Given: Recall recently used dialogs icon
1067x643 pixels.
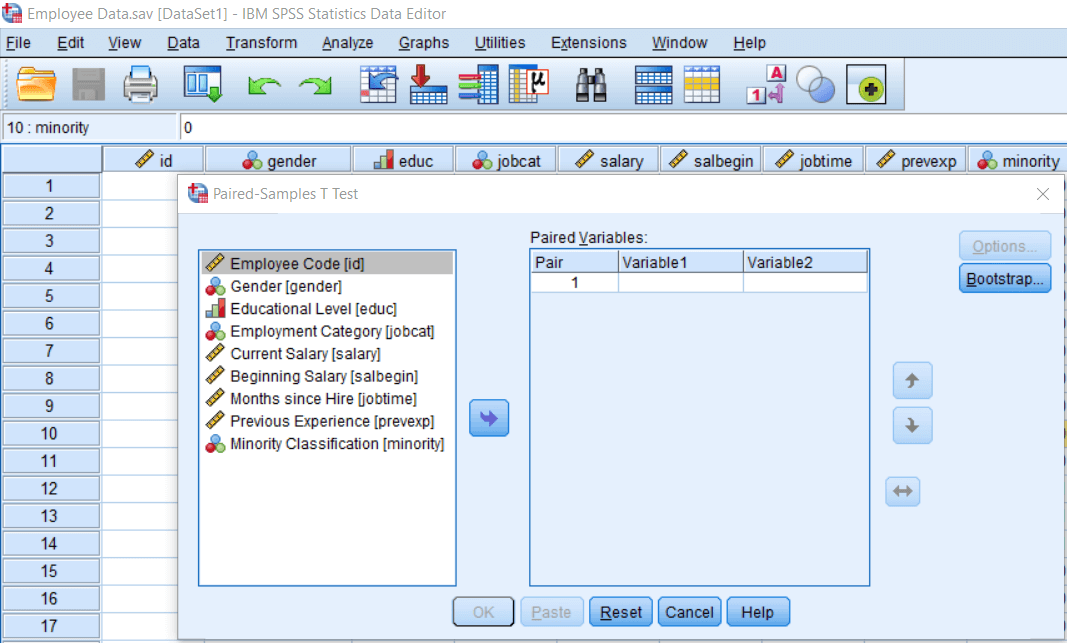Looking at the screenshot, I should coord(203,84).
